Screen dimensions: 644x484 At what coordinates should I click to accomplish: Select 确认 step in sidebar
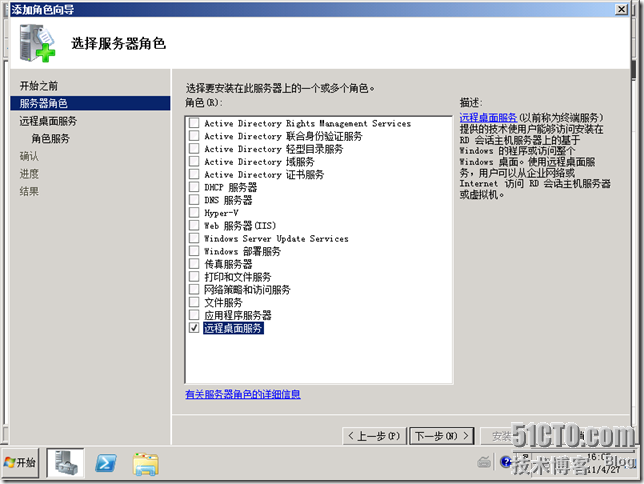coord(29,156)
